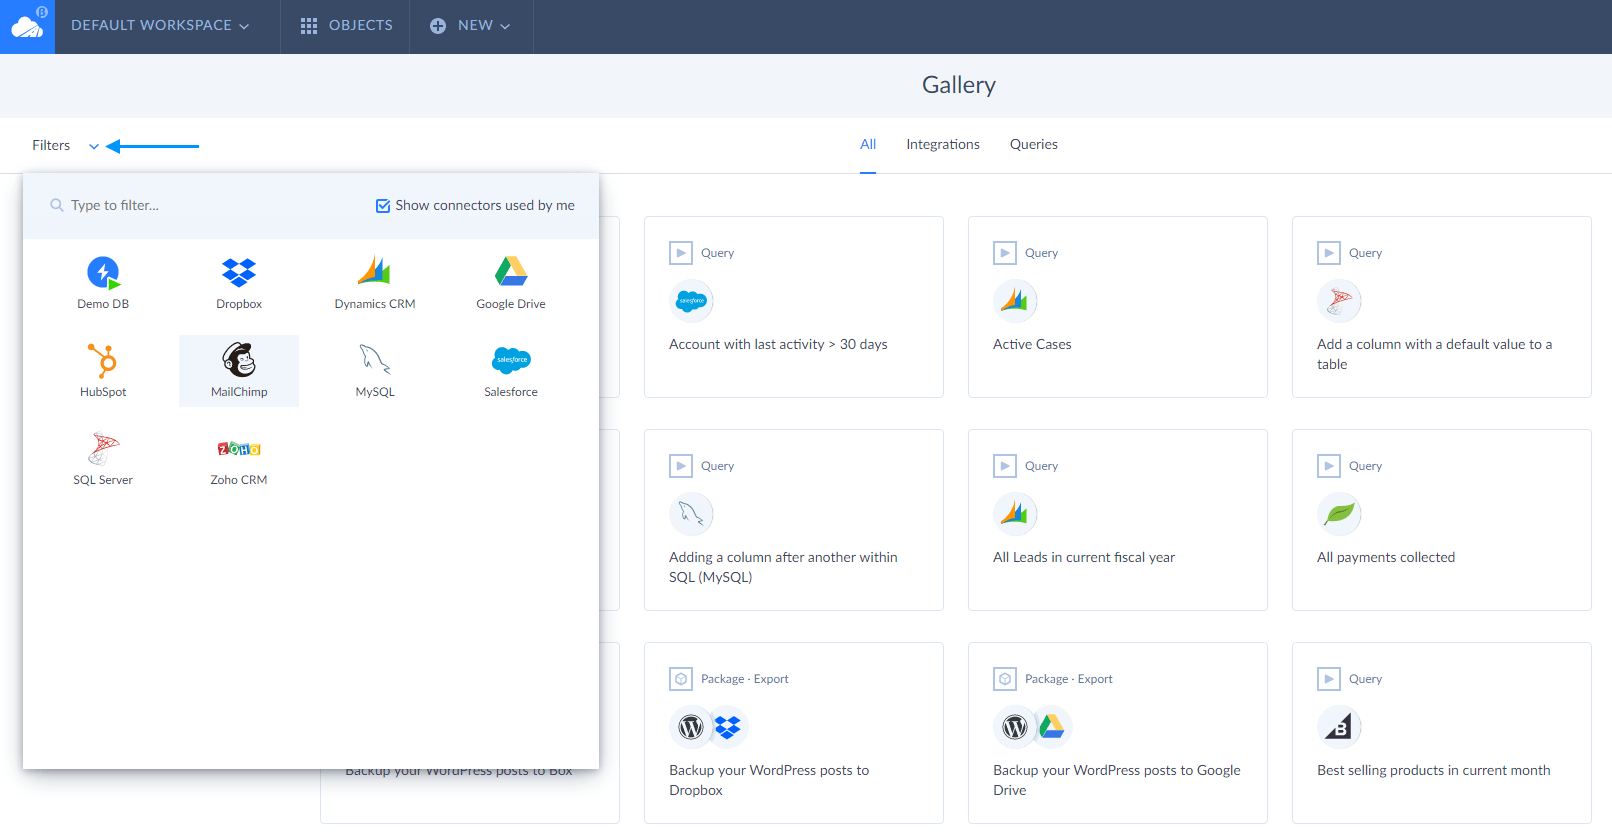Image resolution: width=1612 pixels, height=840 pixels.
Task: Select the Dropbox connector filter
Action: click(x=239, y=283)
